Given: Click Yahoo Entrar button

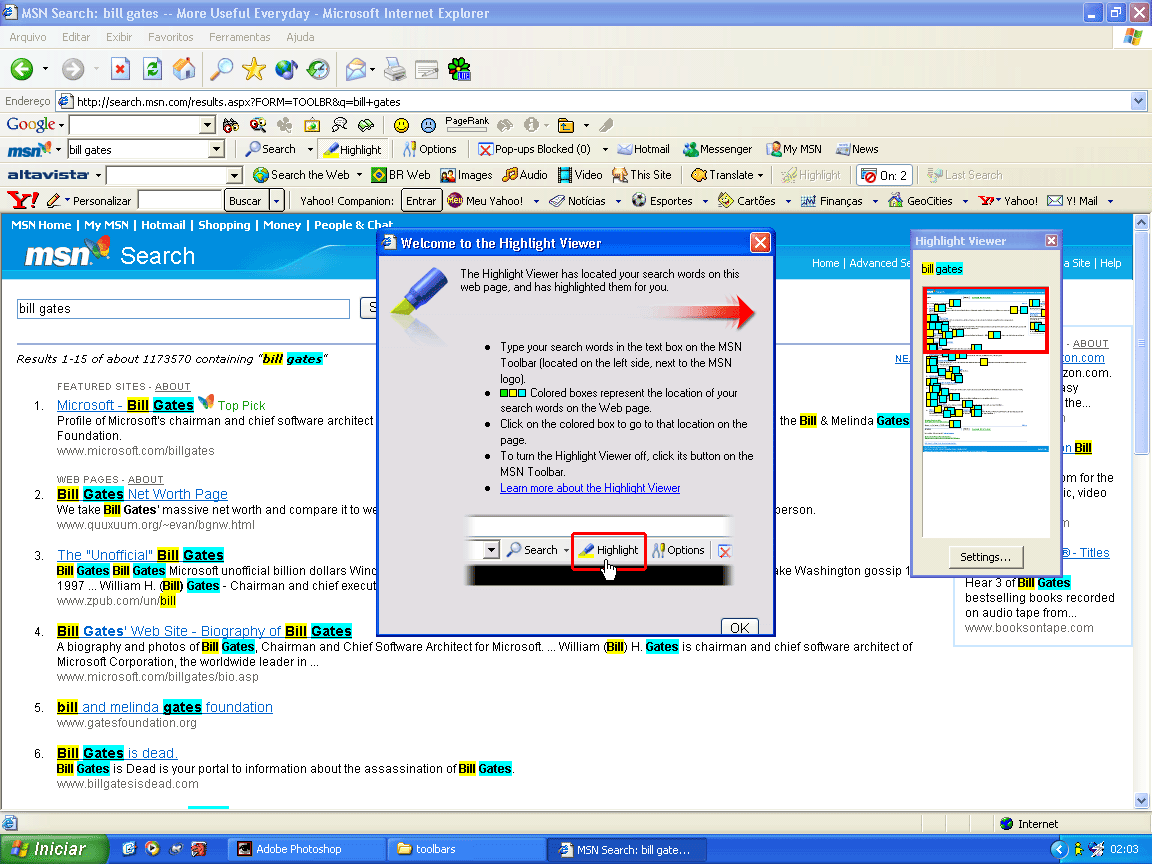Looking at the screenshot, I should click(x=421, y=201).
